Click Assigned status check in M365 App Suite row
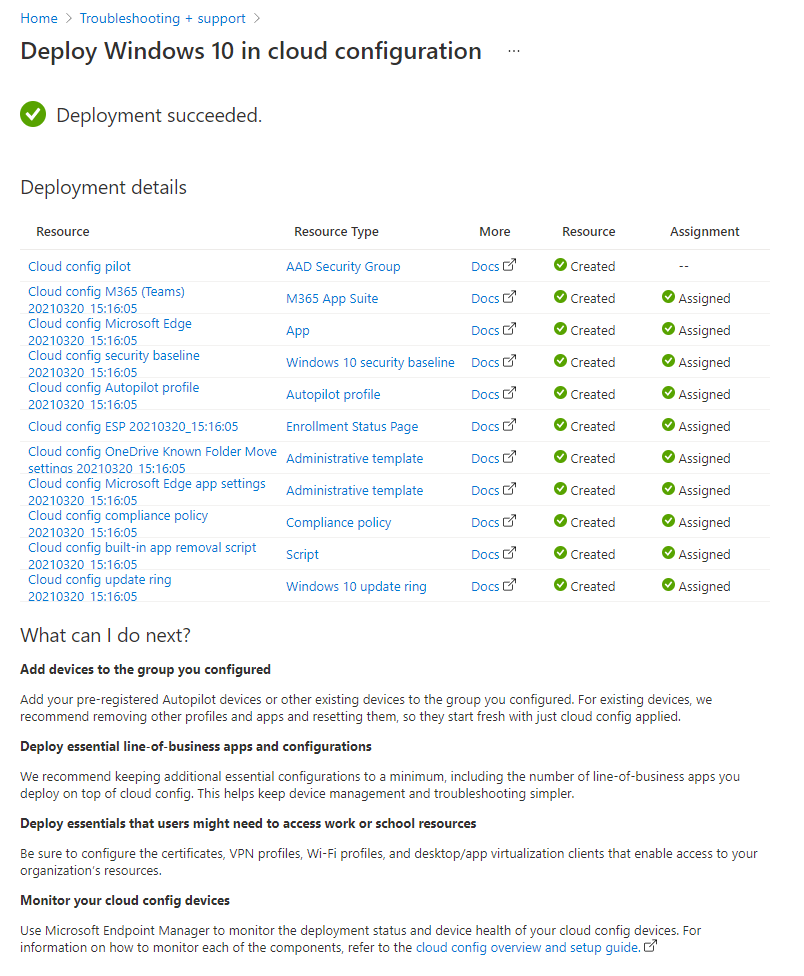 pyautogui.click(x=668, y=297)
